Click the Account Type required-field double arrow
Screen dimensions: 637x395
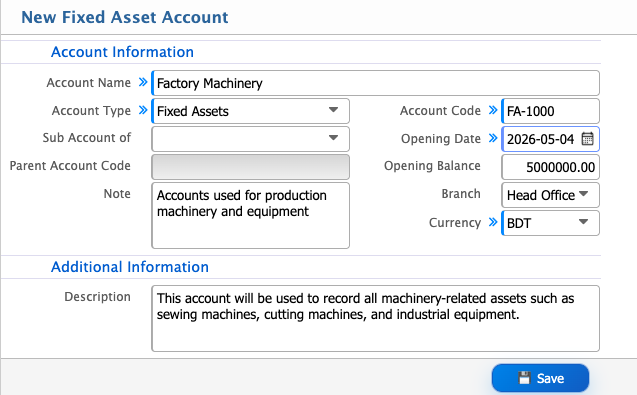pos(143,110)
